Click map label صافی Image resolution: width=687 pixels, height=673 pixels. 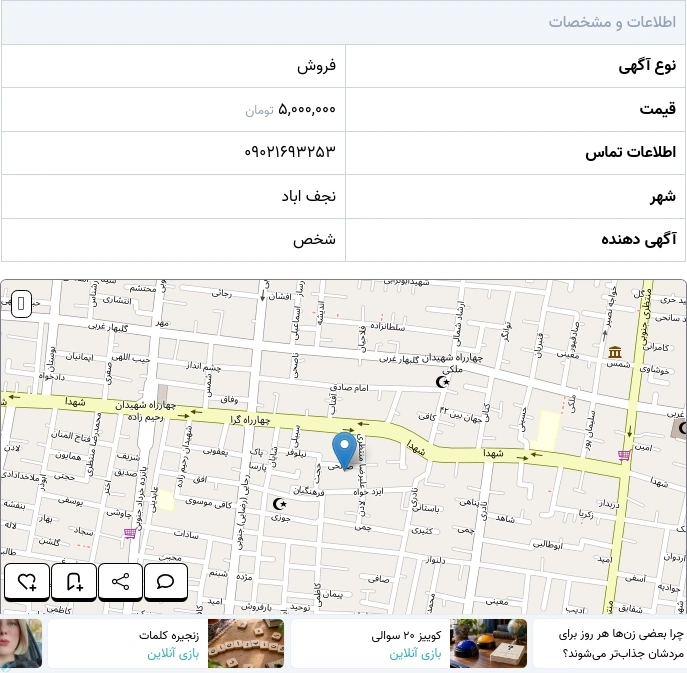tap(378, 579)
